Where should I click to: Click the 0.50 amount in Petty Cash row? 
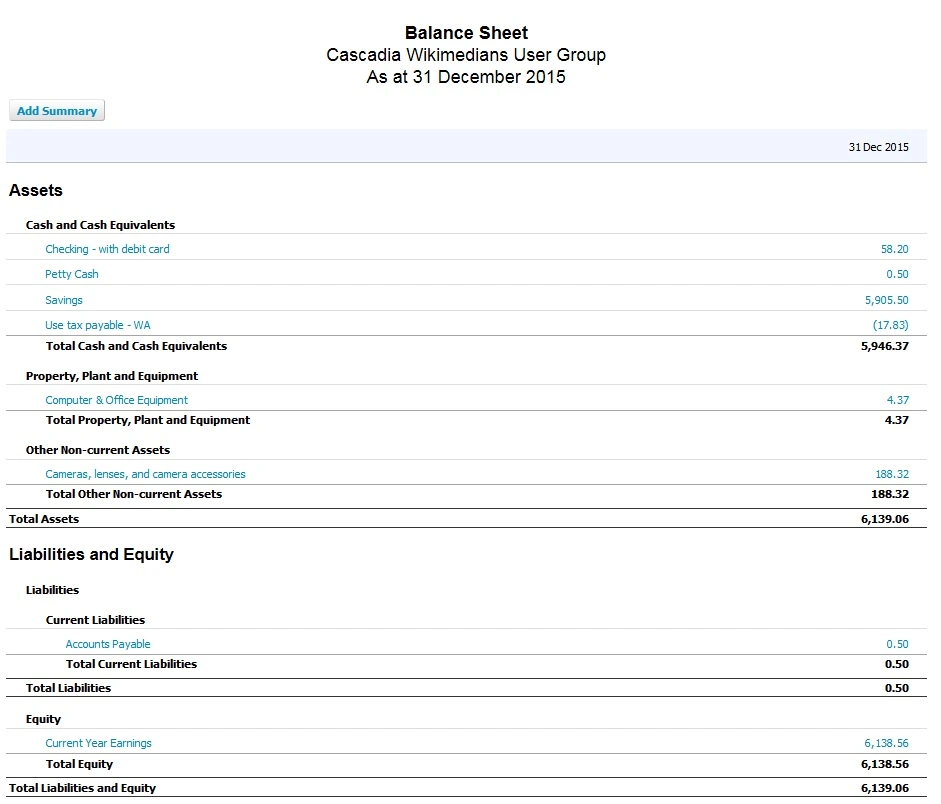897,274
